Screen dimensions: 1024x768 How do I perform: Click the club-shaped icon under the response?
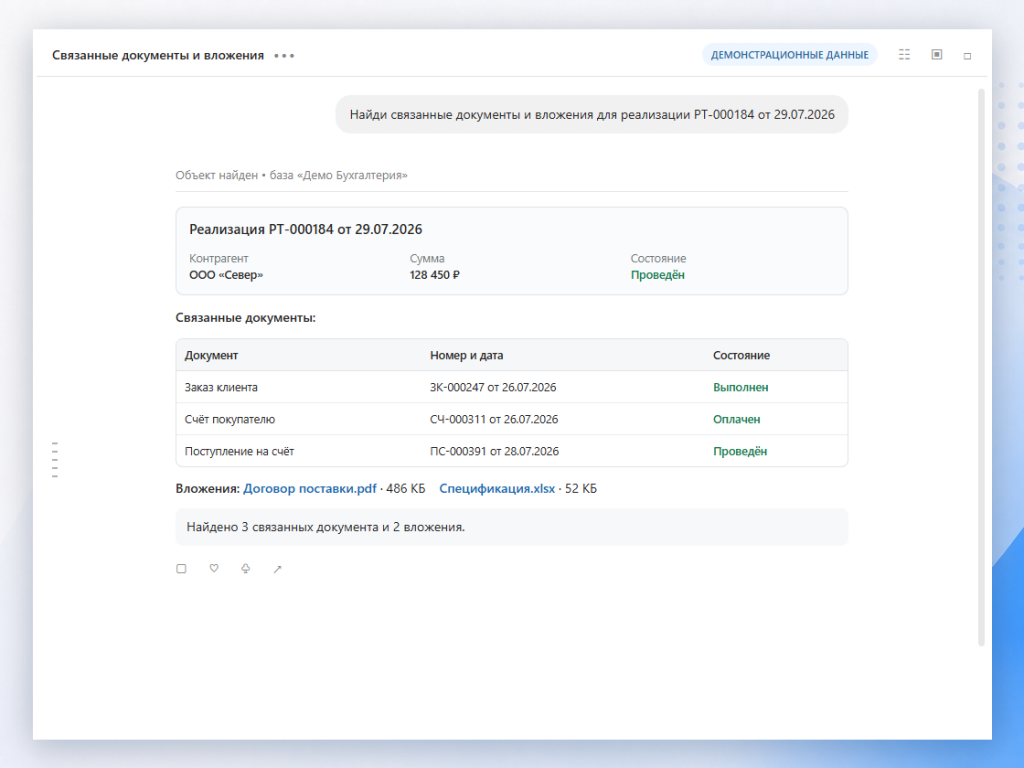246,569
